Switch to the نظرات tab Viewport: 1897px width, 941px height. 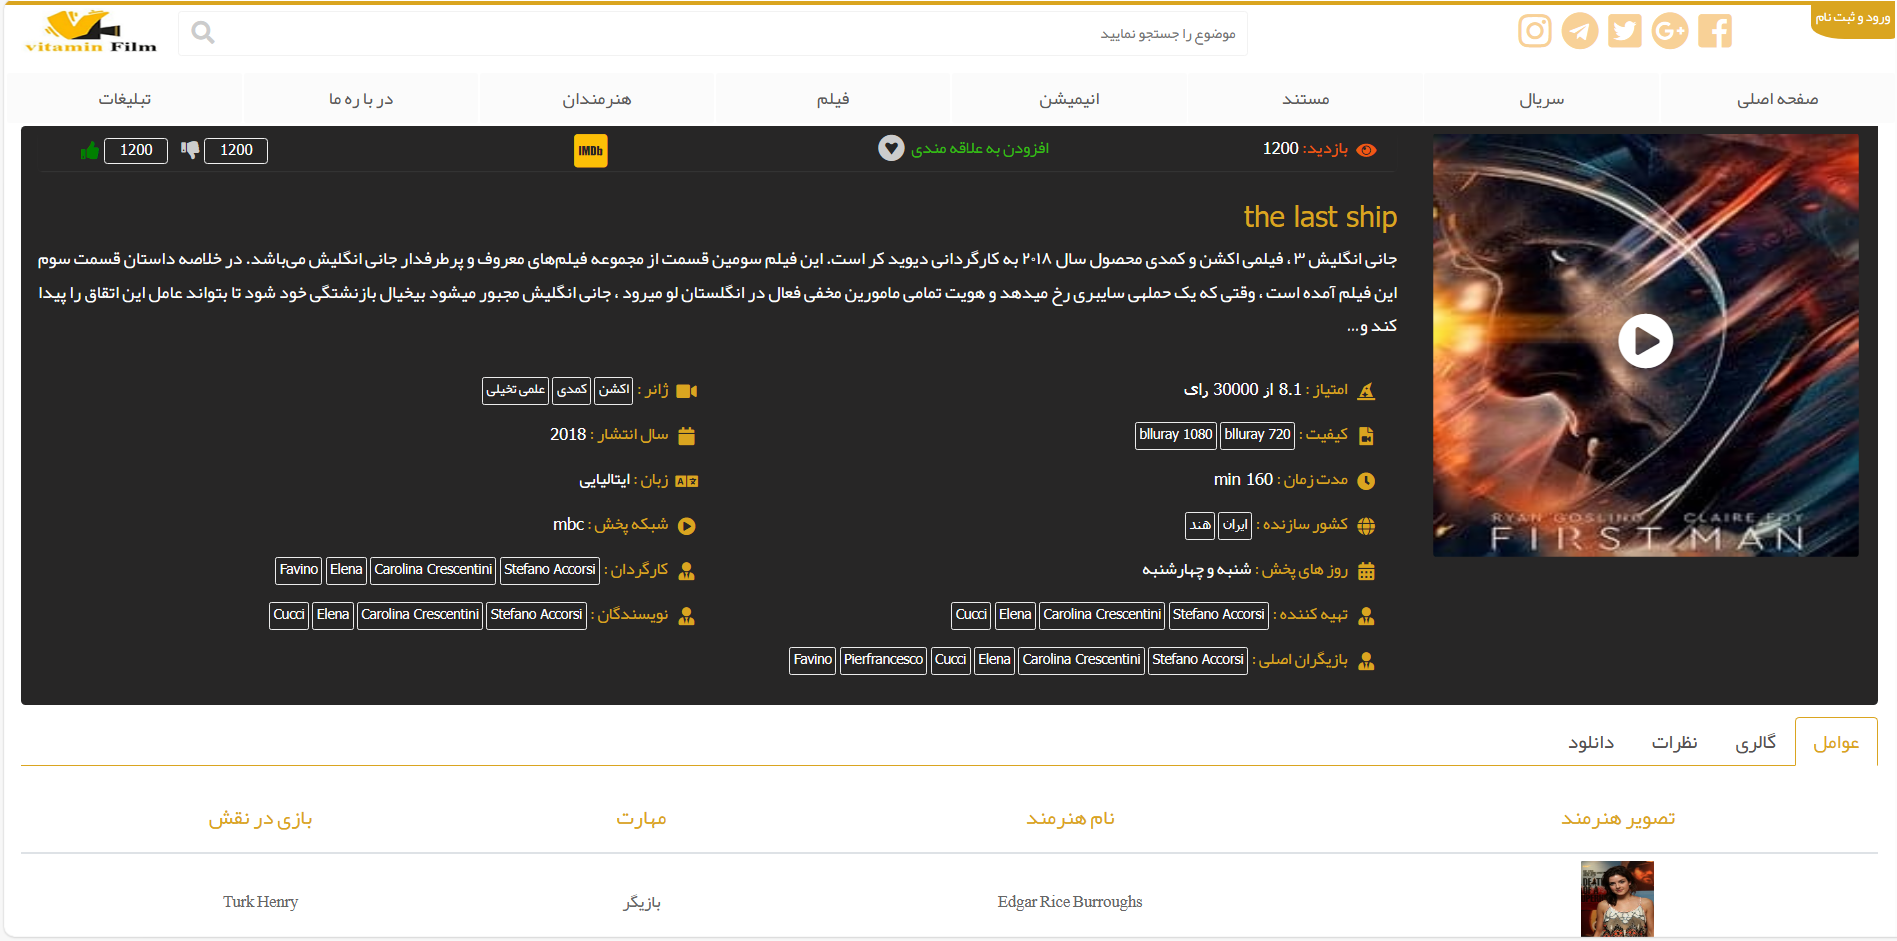[1674, 742]
